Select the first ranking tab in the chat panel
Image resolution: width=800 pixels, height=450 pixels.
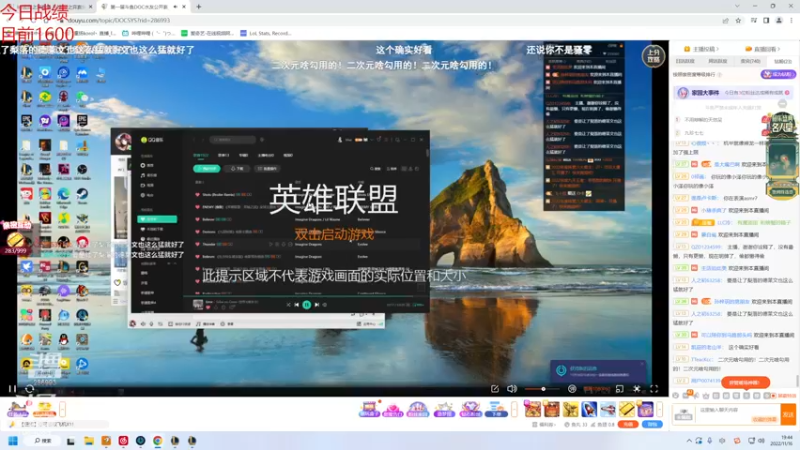tap(685, 61)
